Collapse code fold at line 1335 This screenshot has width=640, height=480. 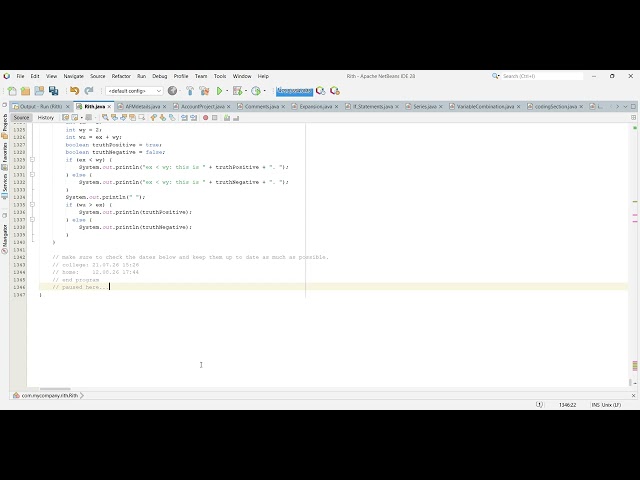32,204
